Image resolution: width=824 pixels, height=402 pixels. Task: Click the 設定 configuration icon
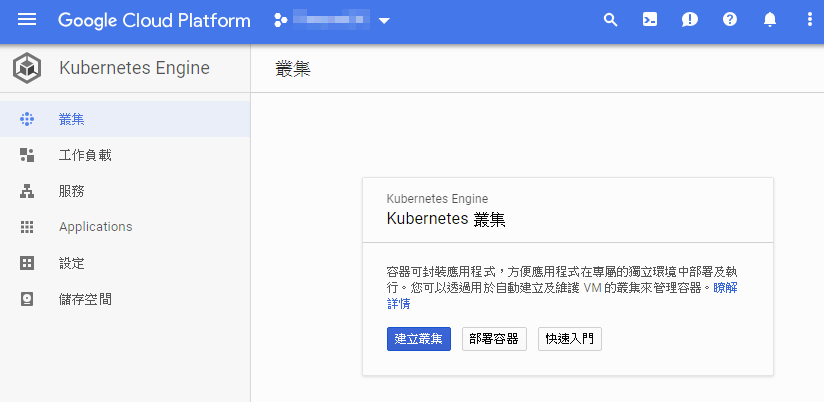pyautogui.click(x=27, y=263)
